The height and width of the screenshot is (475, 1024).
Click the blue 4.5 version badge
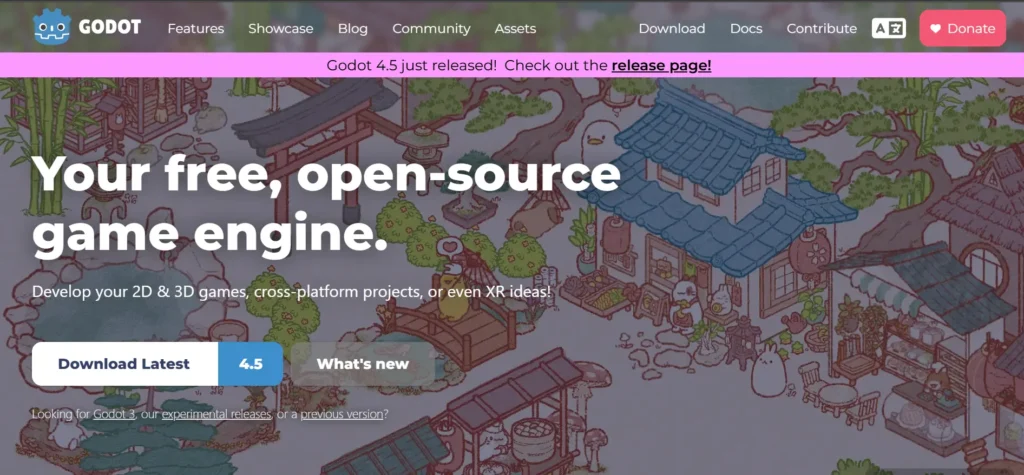point(251,364)
